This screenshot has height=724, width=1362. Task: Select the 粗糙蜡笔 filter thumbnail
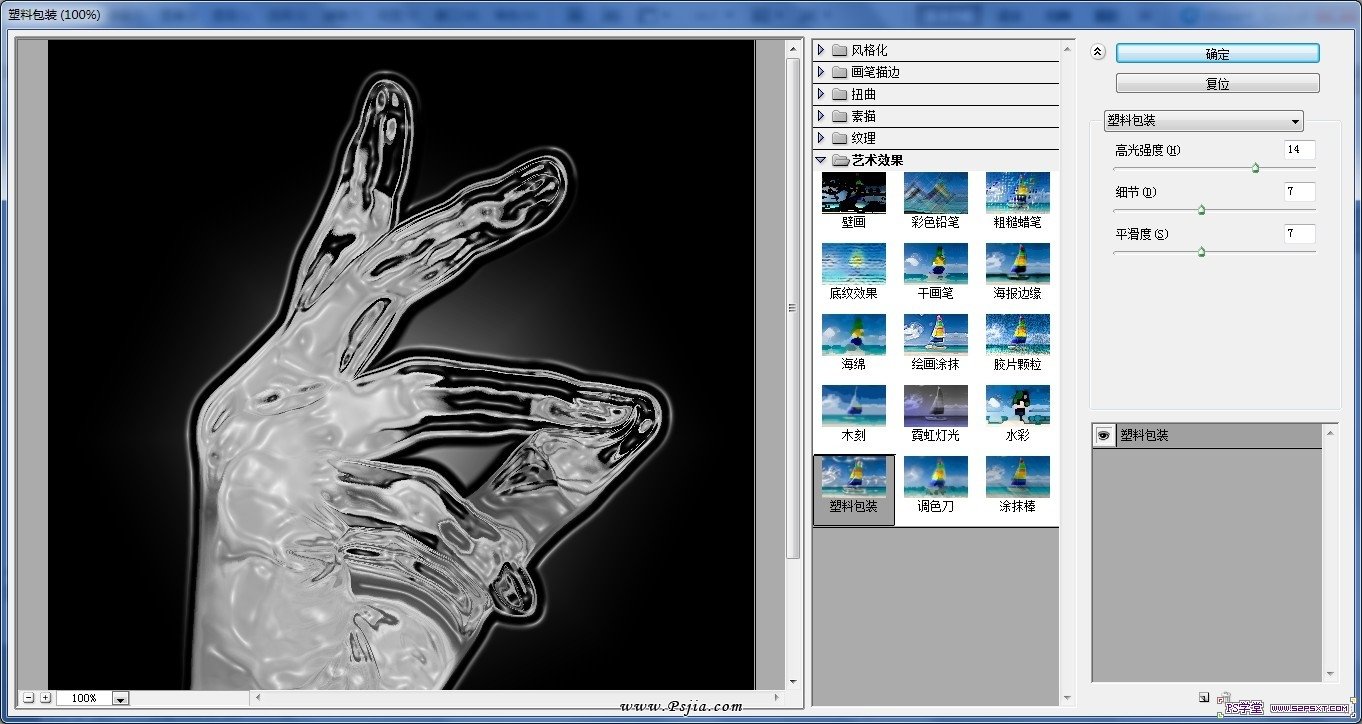click(x=1018, y=193)
